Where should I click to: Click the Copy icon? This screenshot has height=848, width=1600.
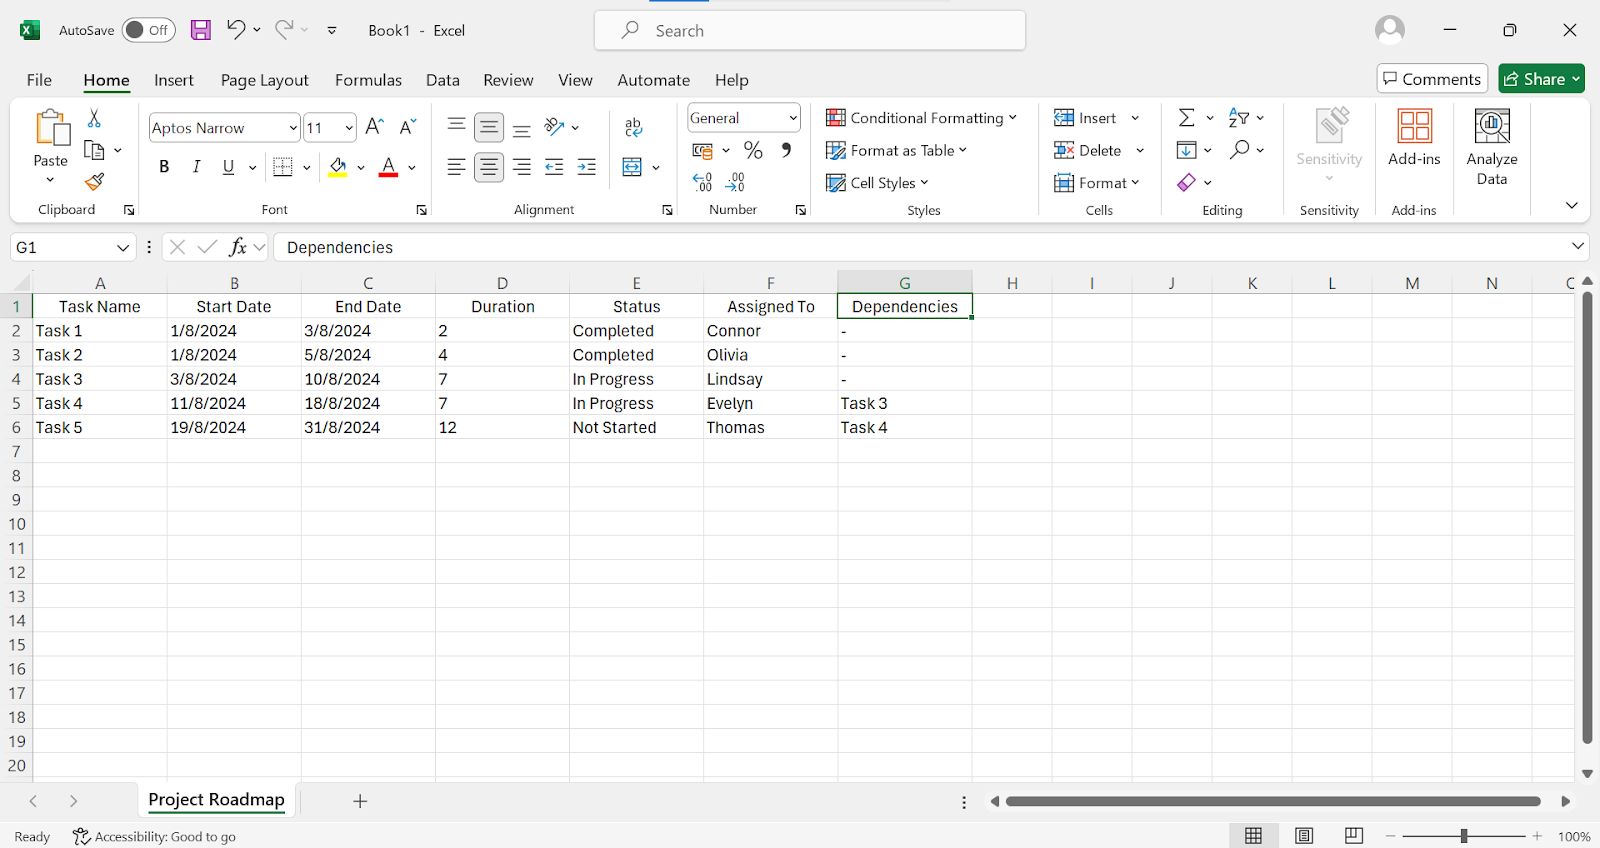coord(95,150)
